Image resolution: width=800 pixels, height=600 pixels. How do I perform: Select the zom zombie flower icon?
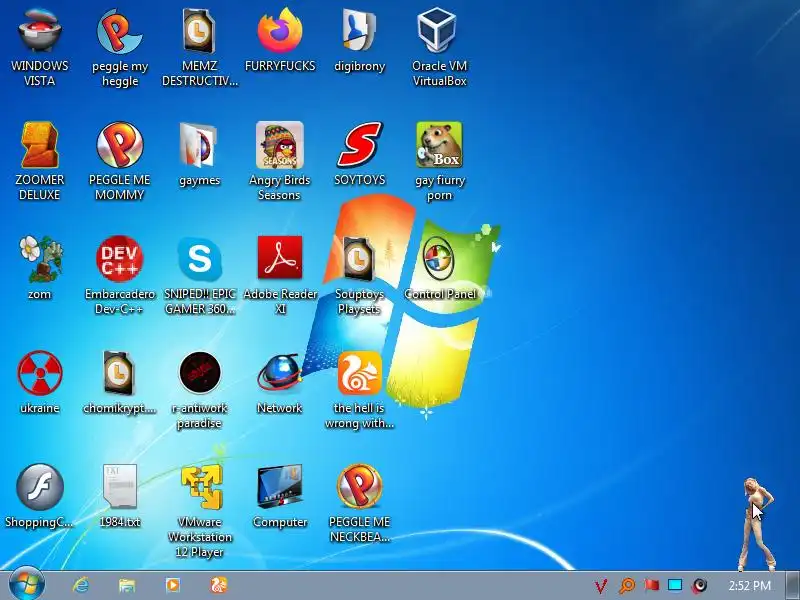click(40, 259)
